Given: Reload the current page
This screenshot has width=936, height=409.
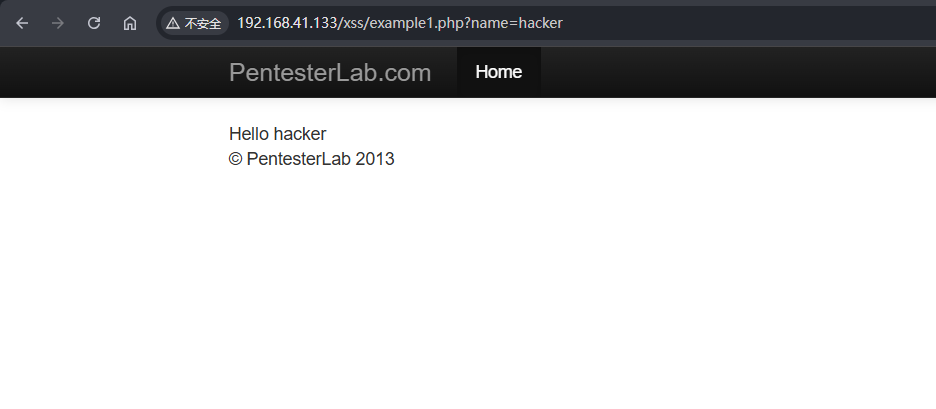Looking at the screenshot, I should pos(94,23).
